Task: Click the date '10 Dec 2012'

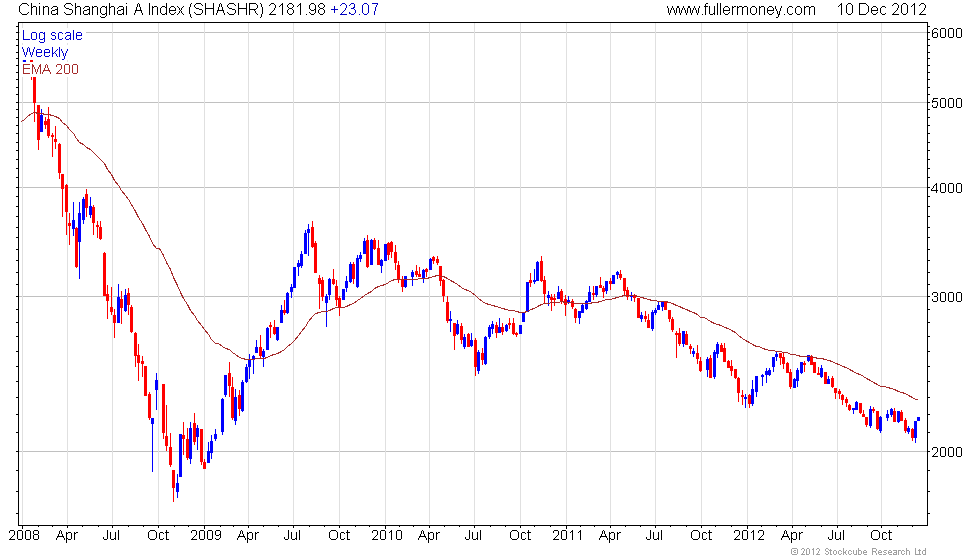Action: point(881,10)
